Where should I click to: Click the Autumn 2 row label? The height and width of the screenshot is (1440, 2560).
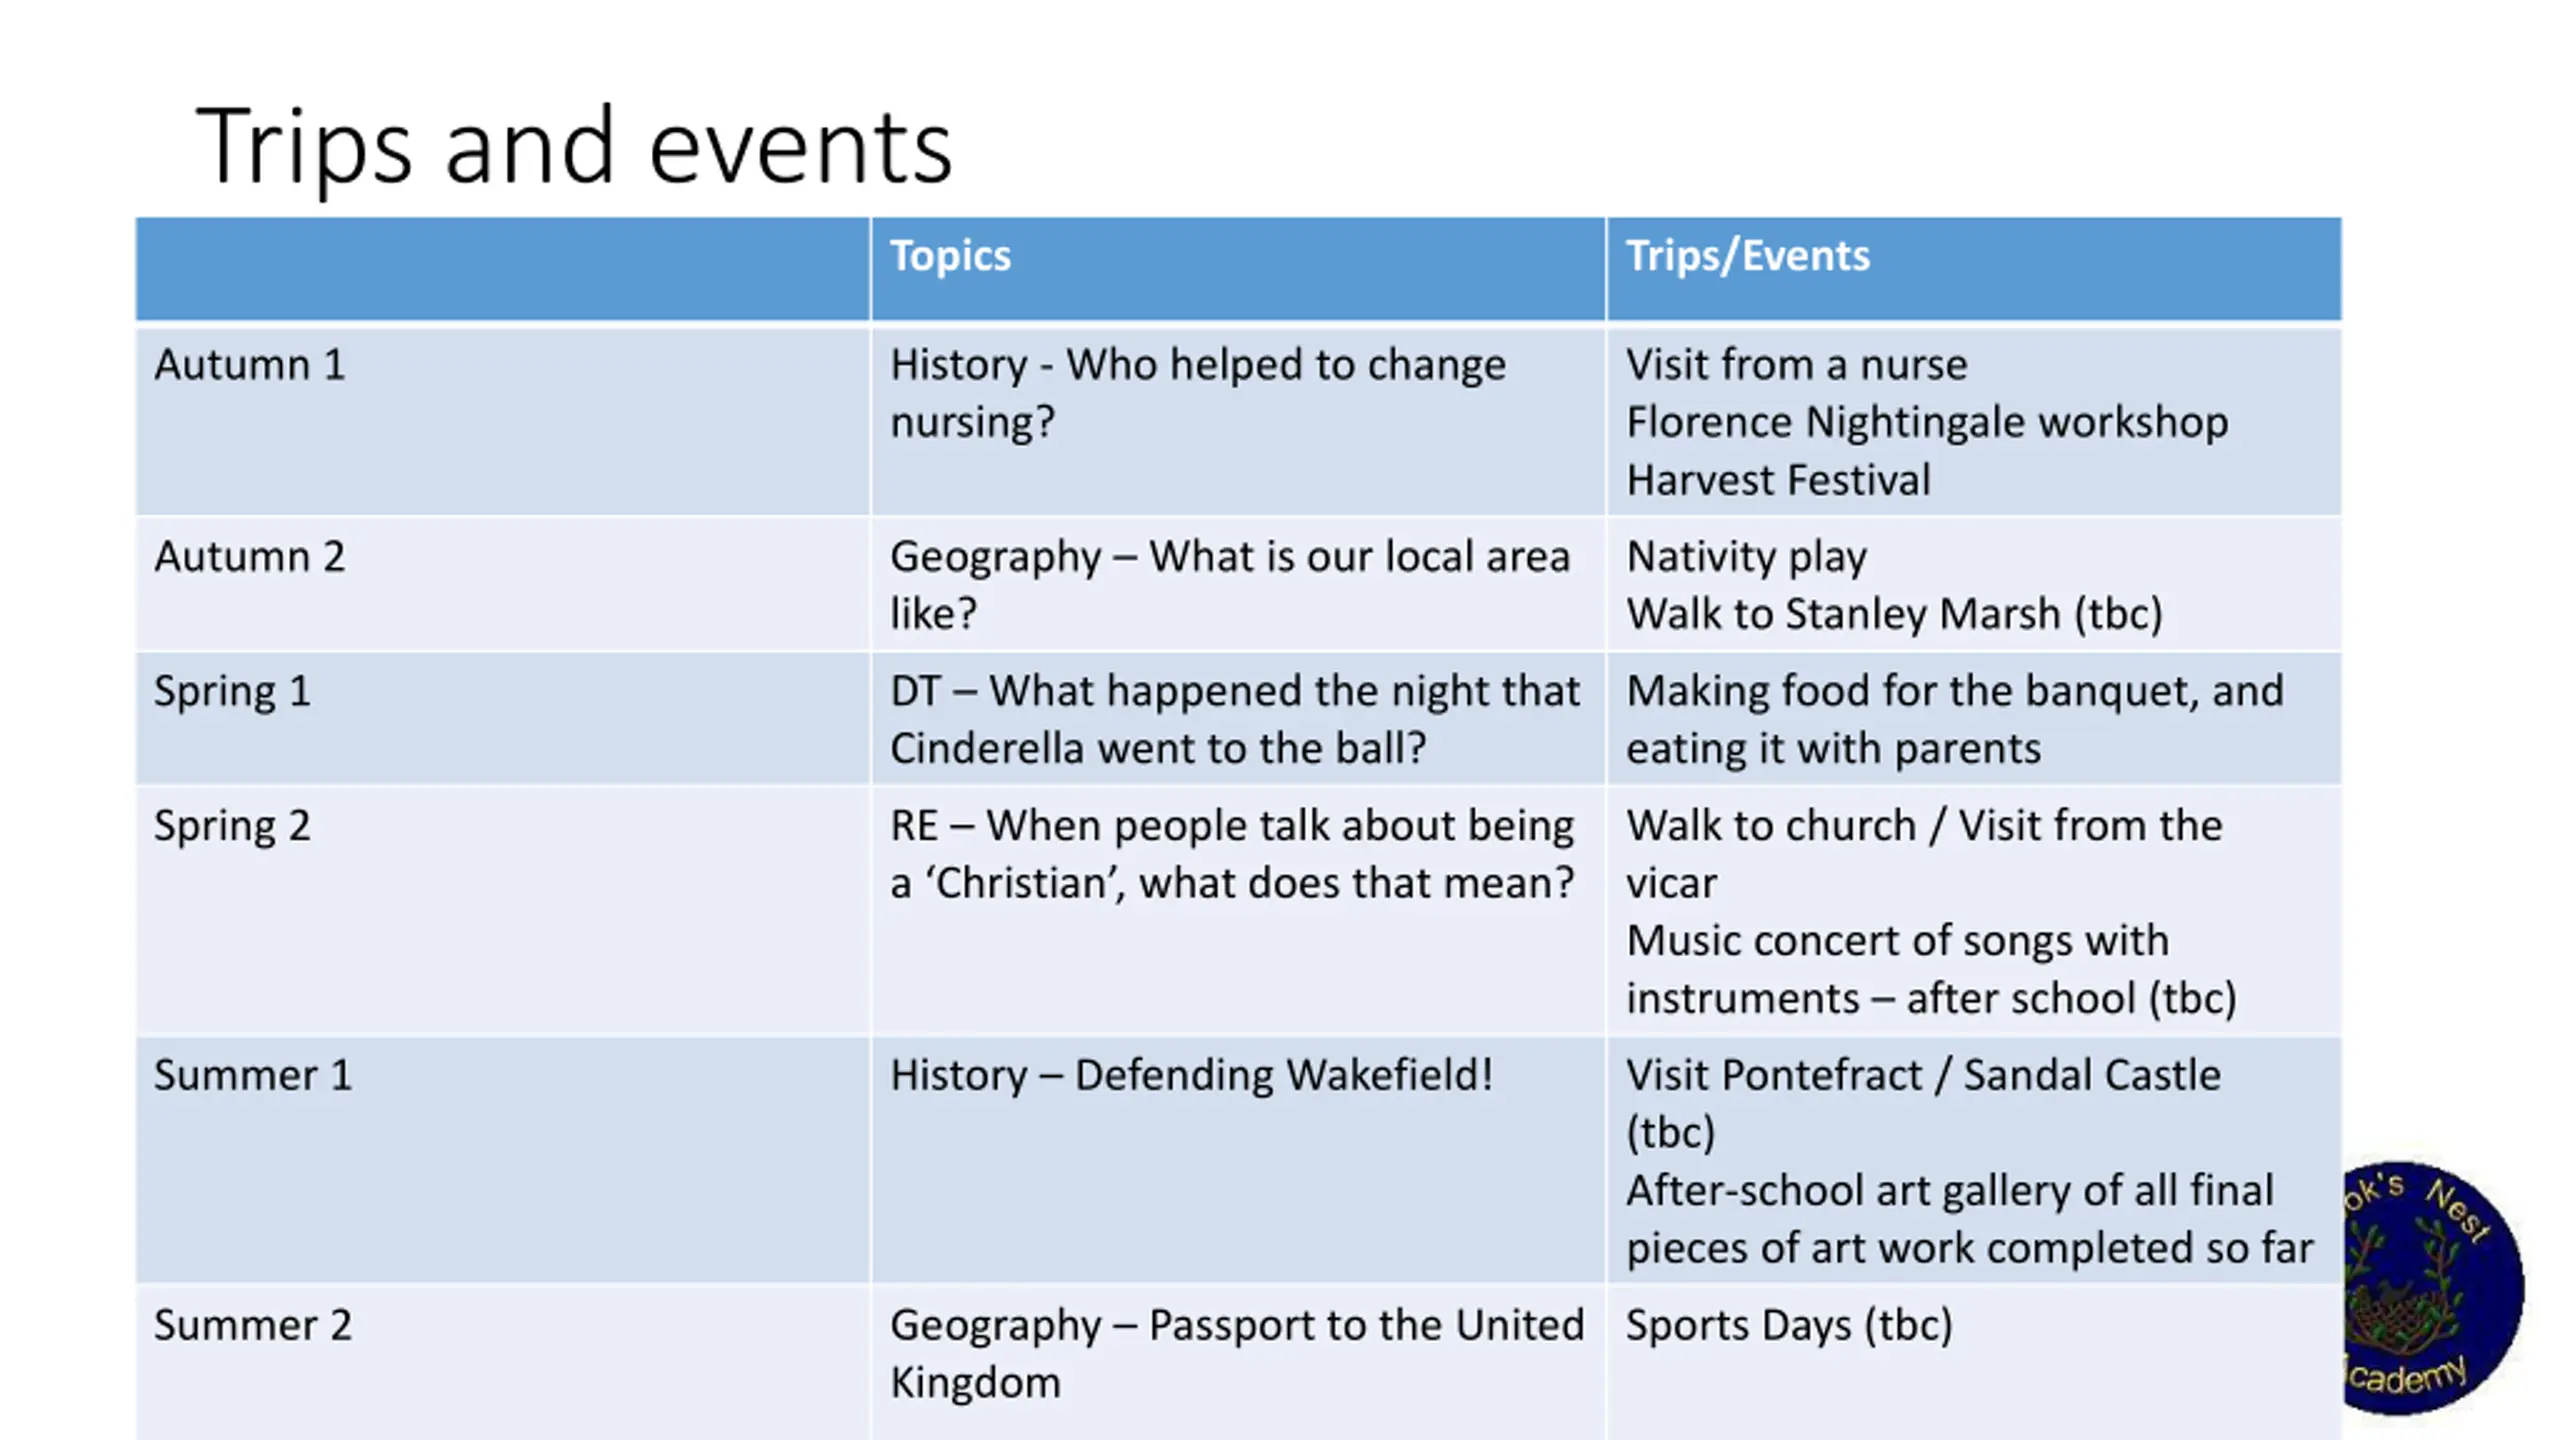pyautogui.click(x=249, y=557)
